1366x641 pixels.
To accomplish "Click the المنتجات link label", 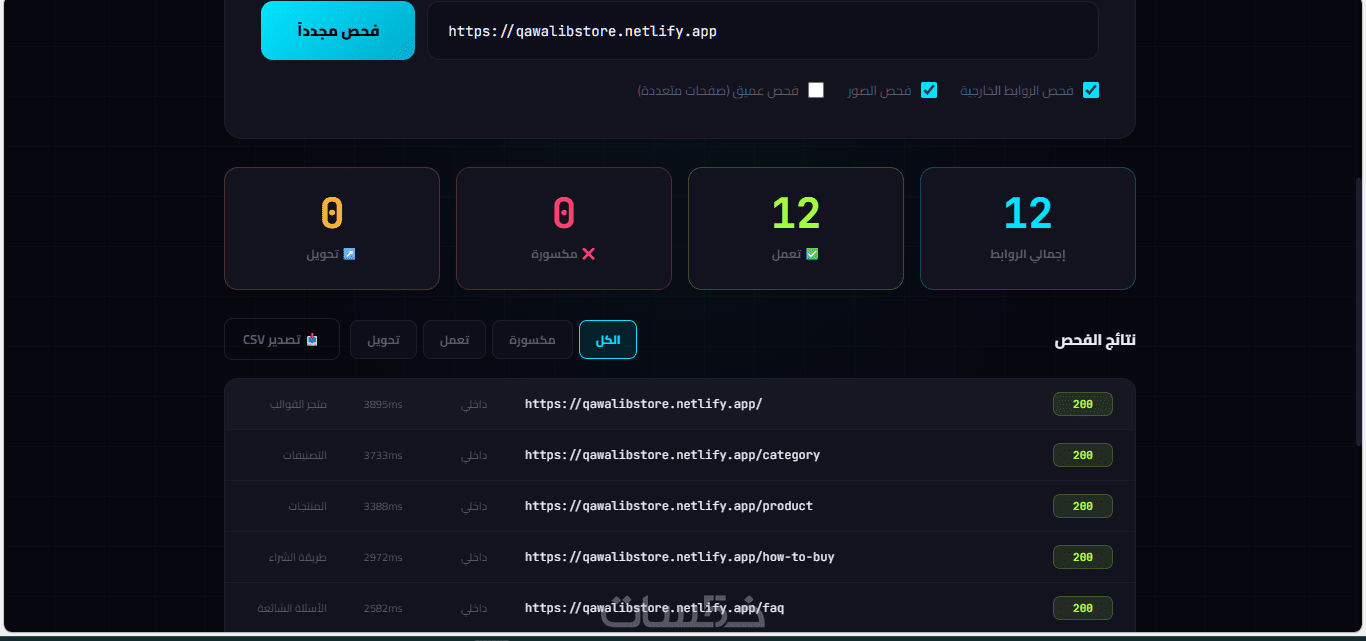I will point(308,507).
